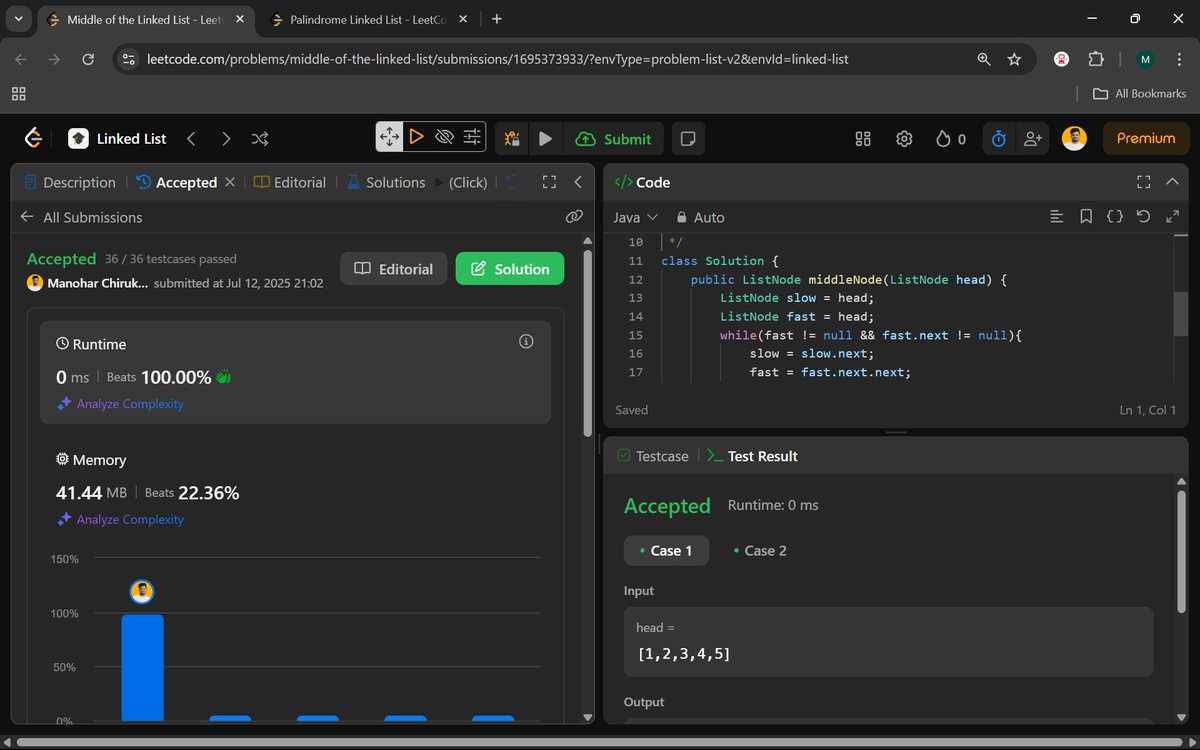The height and width of the screenshot is (750, 1200).
Task: Analyze Complexity under Memory
Action: 120,520
